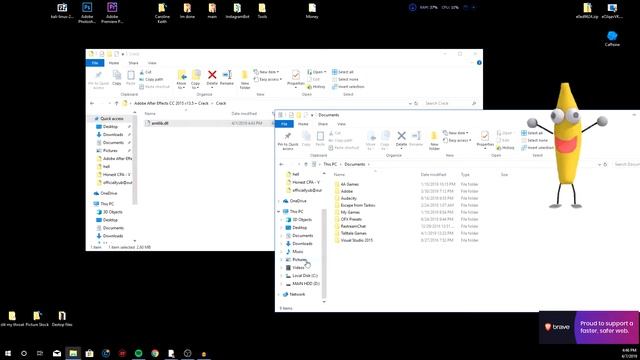Image resolution: width=640 pixels, height=360 pixels.
Task: Open the Open dropdown in Crack window ribbon
Action: coord(317,72)
